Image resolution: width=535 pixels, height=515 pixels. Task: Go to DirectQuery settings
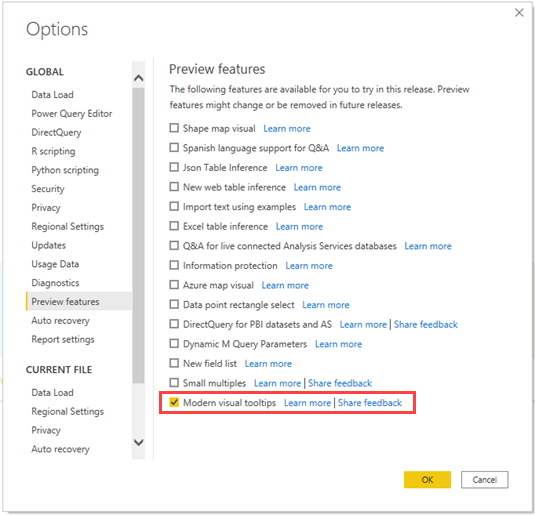point(56,132)
